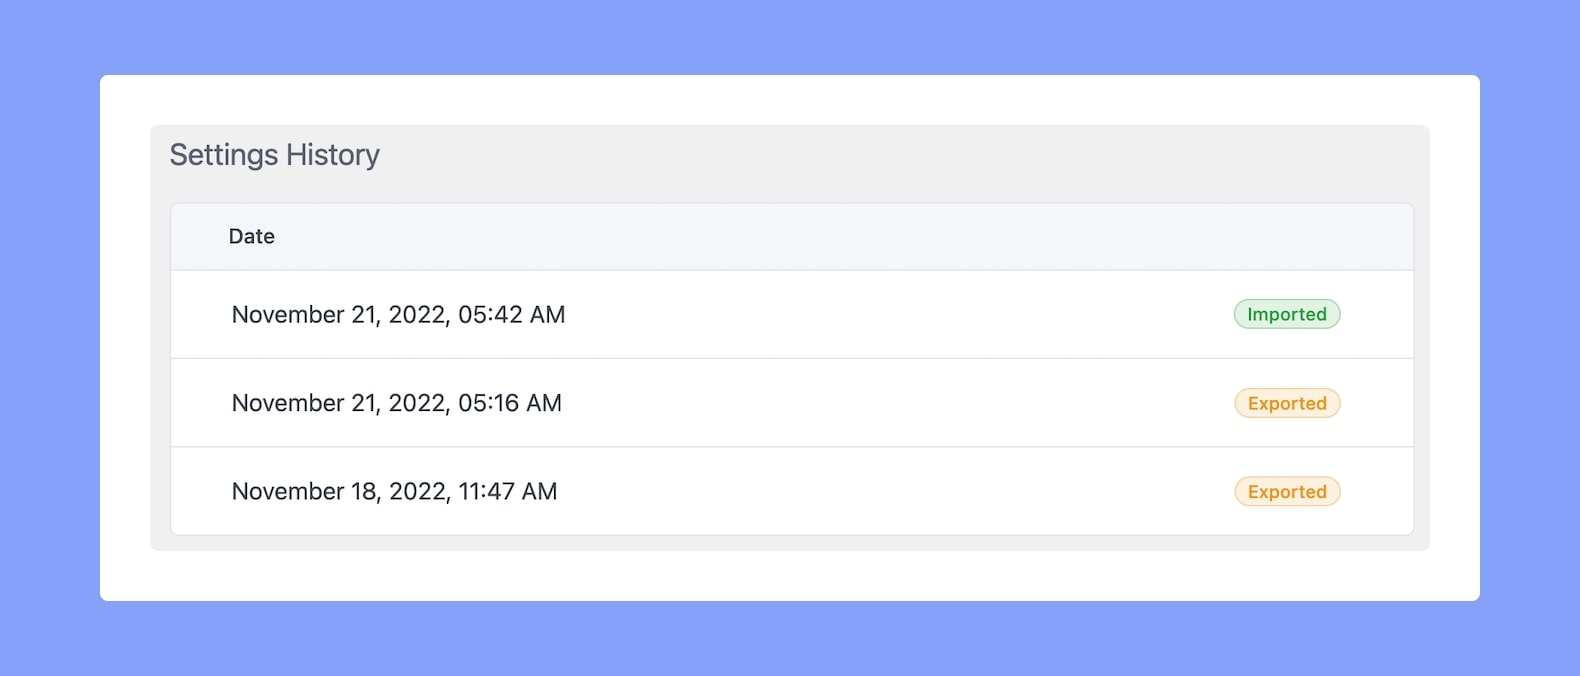Click the "05:16 AM" time text
Image resolution: width=1580 pixels, height=676 pixels.
(x=510, y=403)
